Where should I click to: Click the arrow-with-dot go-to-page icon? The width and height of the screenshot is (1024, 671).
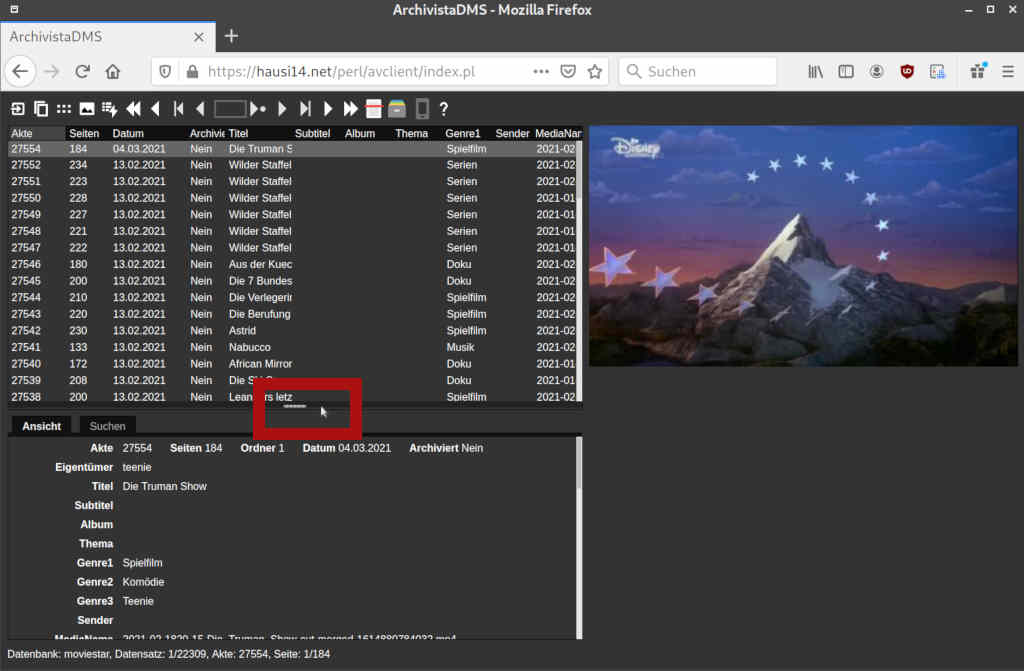[258, 109]
